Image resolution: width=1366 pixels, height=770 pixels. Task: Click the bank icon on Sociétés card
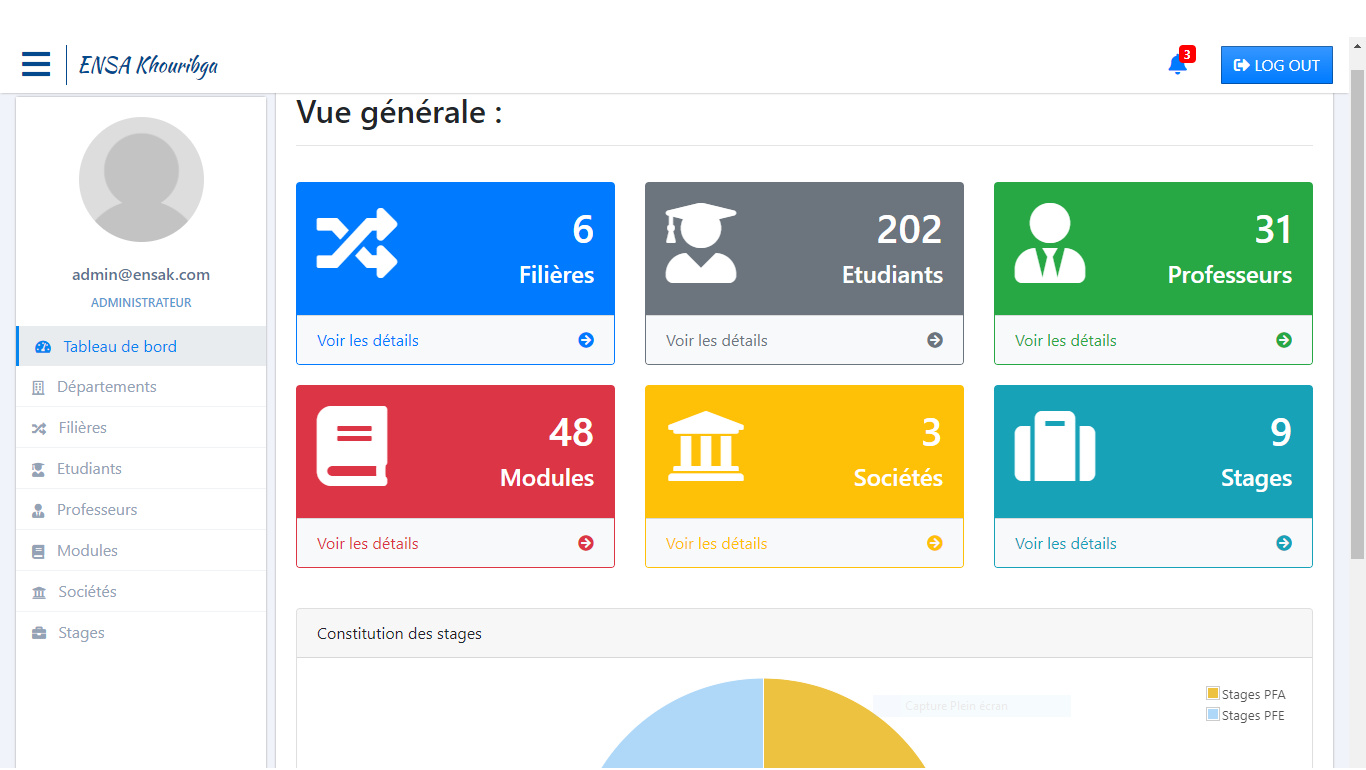coord(706,446)
